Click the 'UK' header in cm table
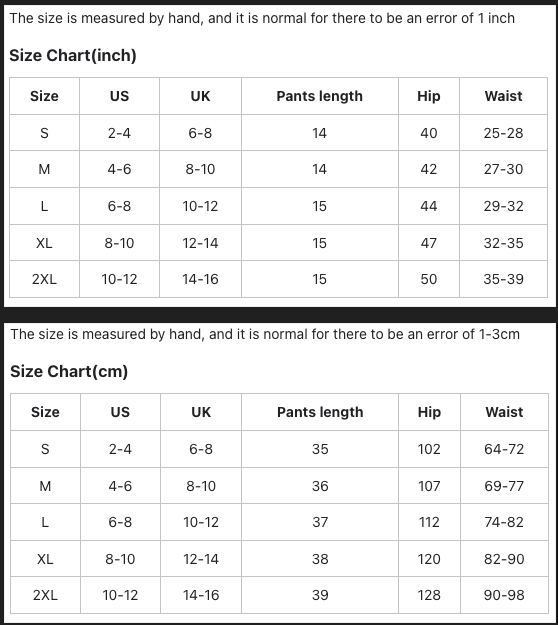 201,412
